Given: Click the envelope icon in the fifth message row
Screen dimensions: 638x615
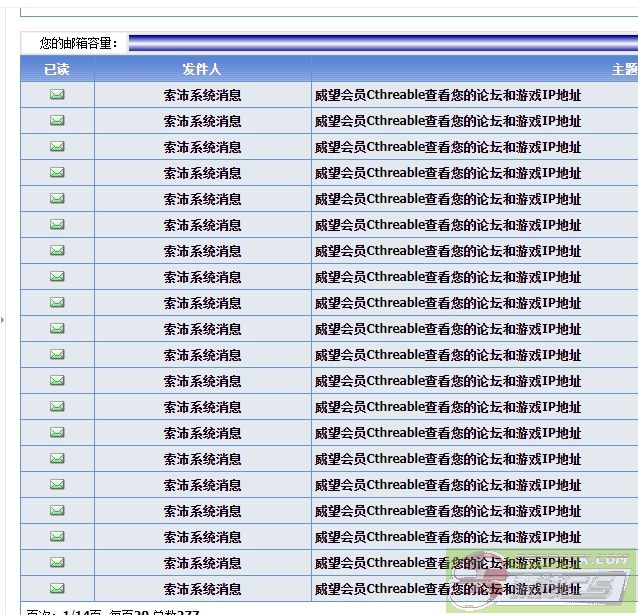Looking at the screenshot, I should click(57, 199).
